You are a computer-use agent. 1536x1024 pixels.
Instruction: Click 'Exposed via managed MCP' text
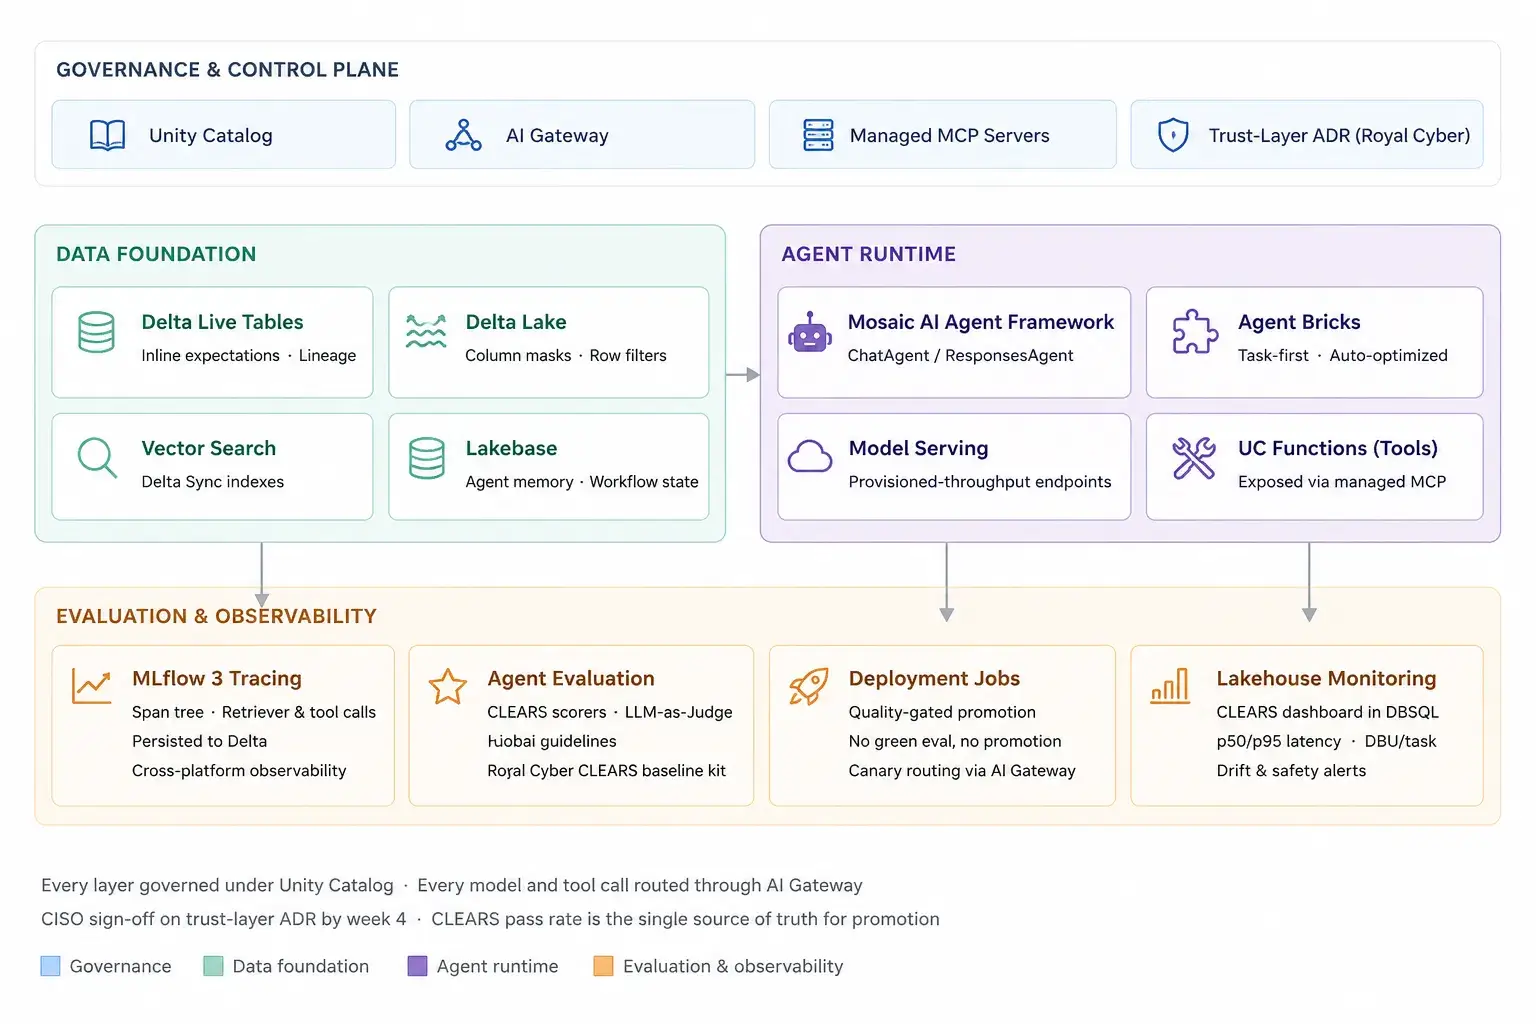point(1342,482)
